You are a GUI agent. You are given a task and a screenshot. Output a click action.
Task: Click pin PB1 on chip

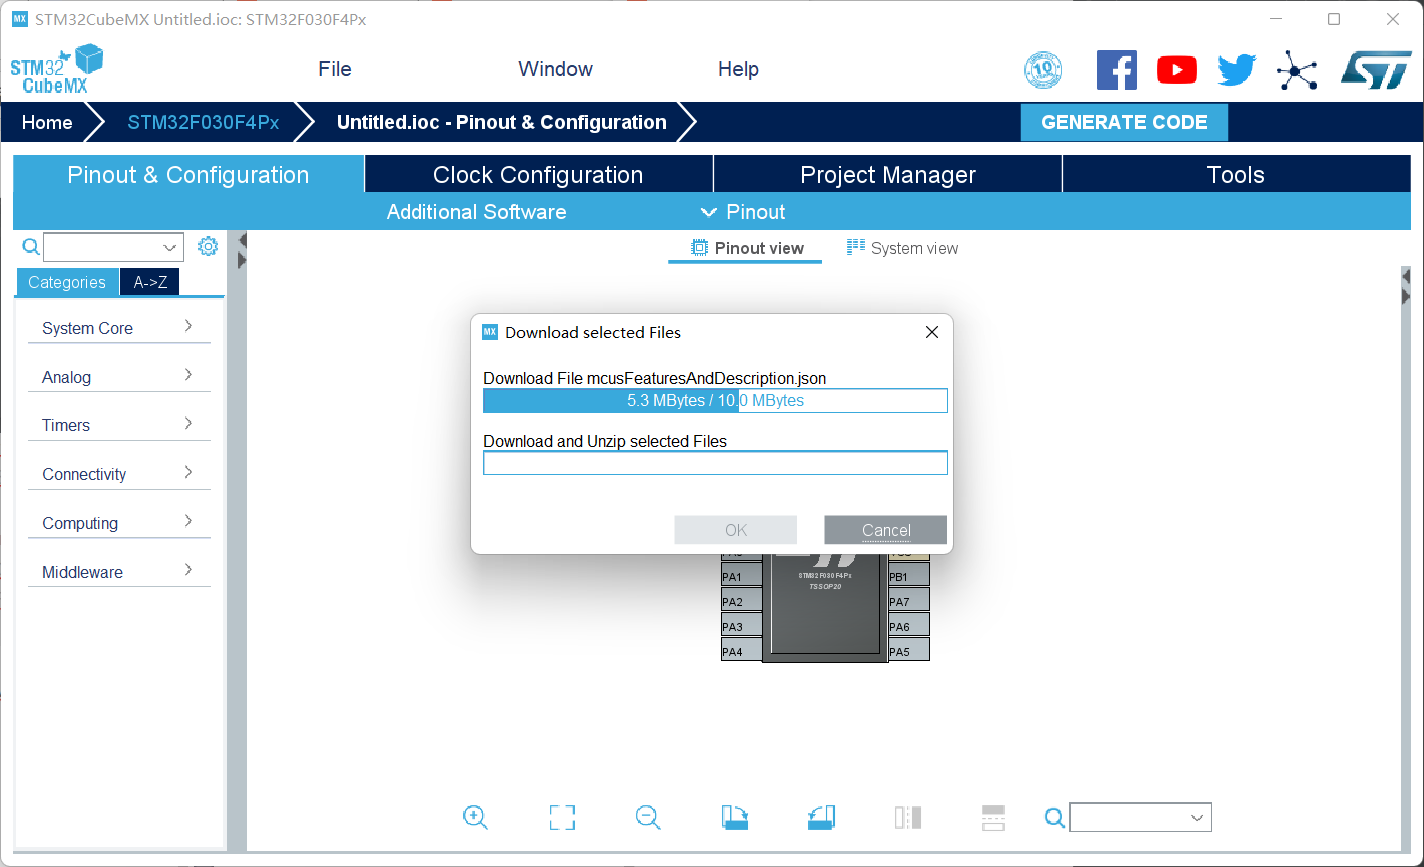909,576
